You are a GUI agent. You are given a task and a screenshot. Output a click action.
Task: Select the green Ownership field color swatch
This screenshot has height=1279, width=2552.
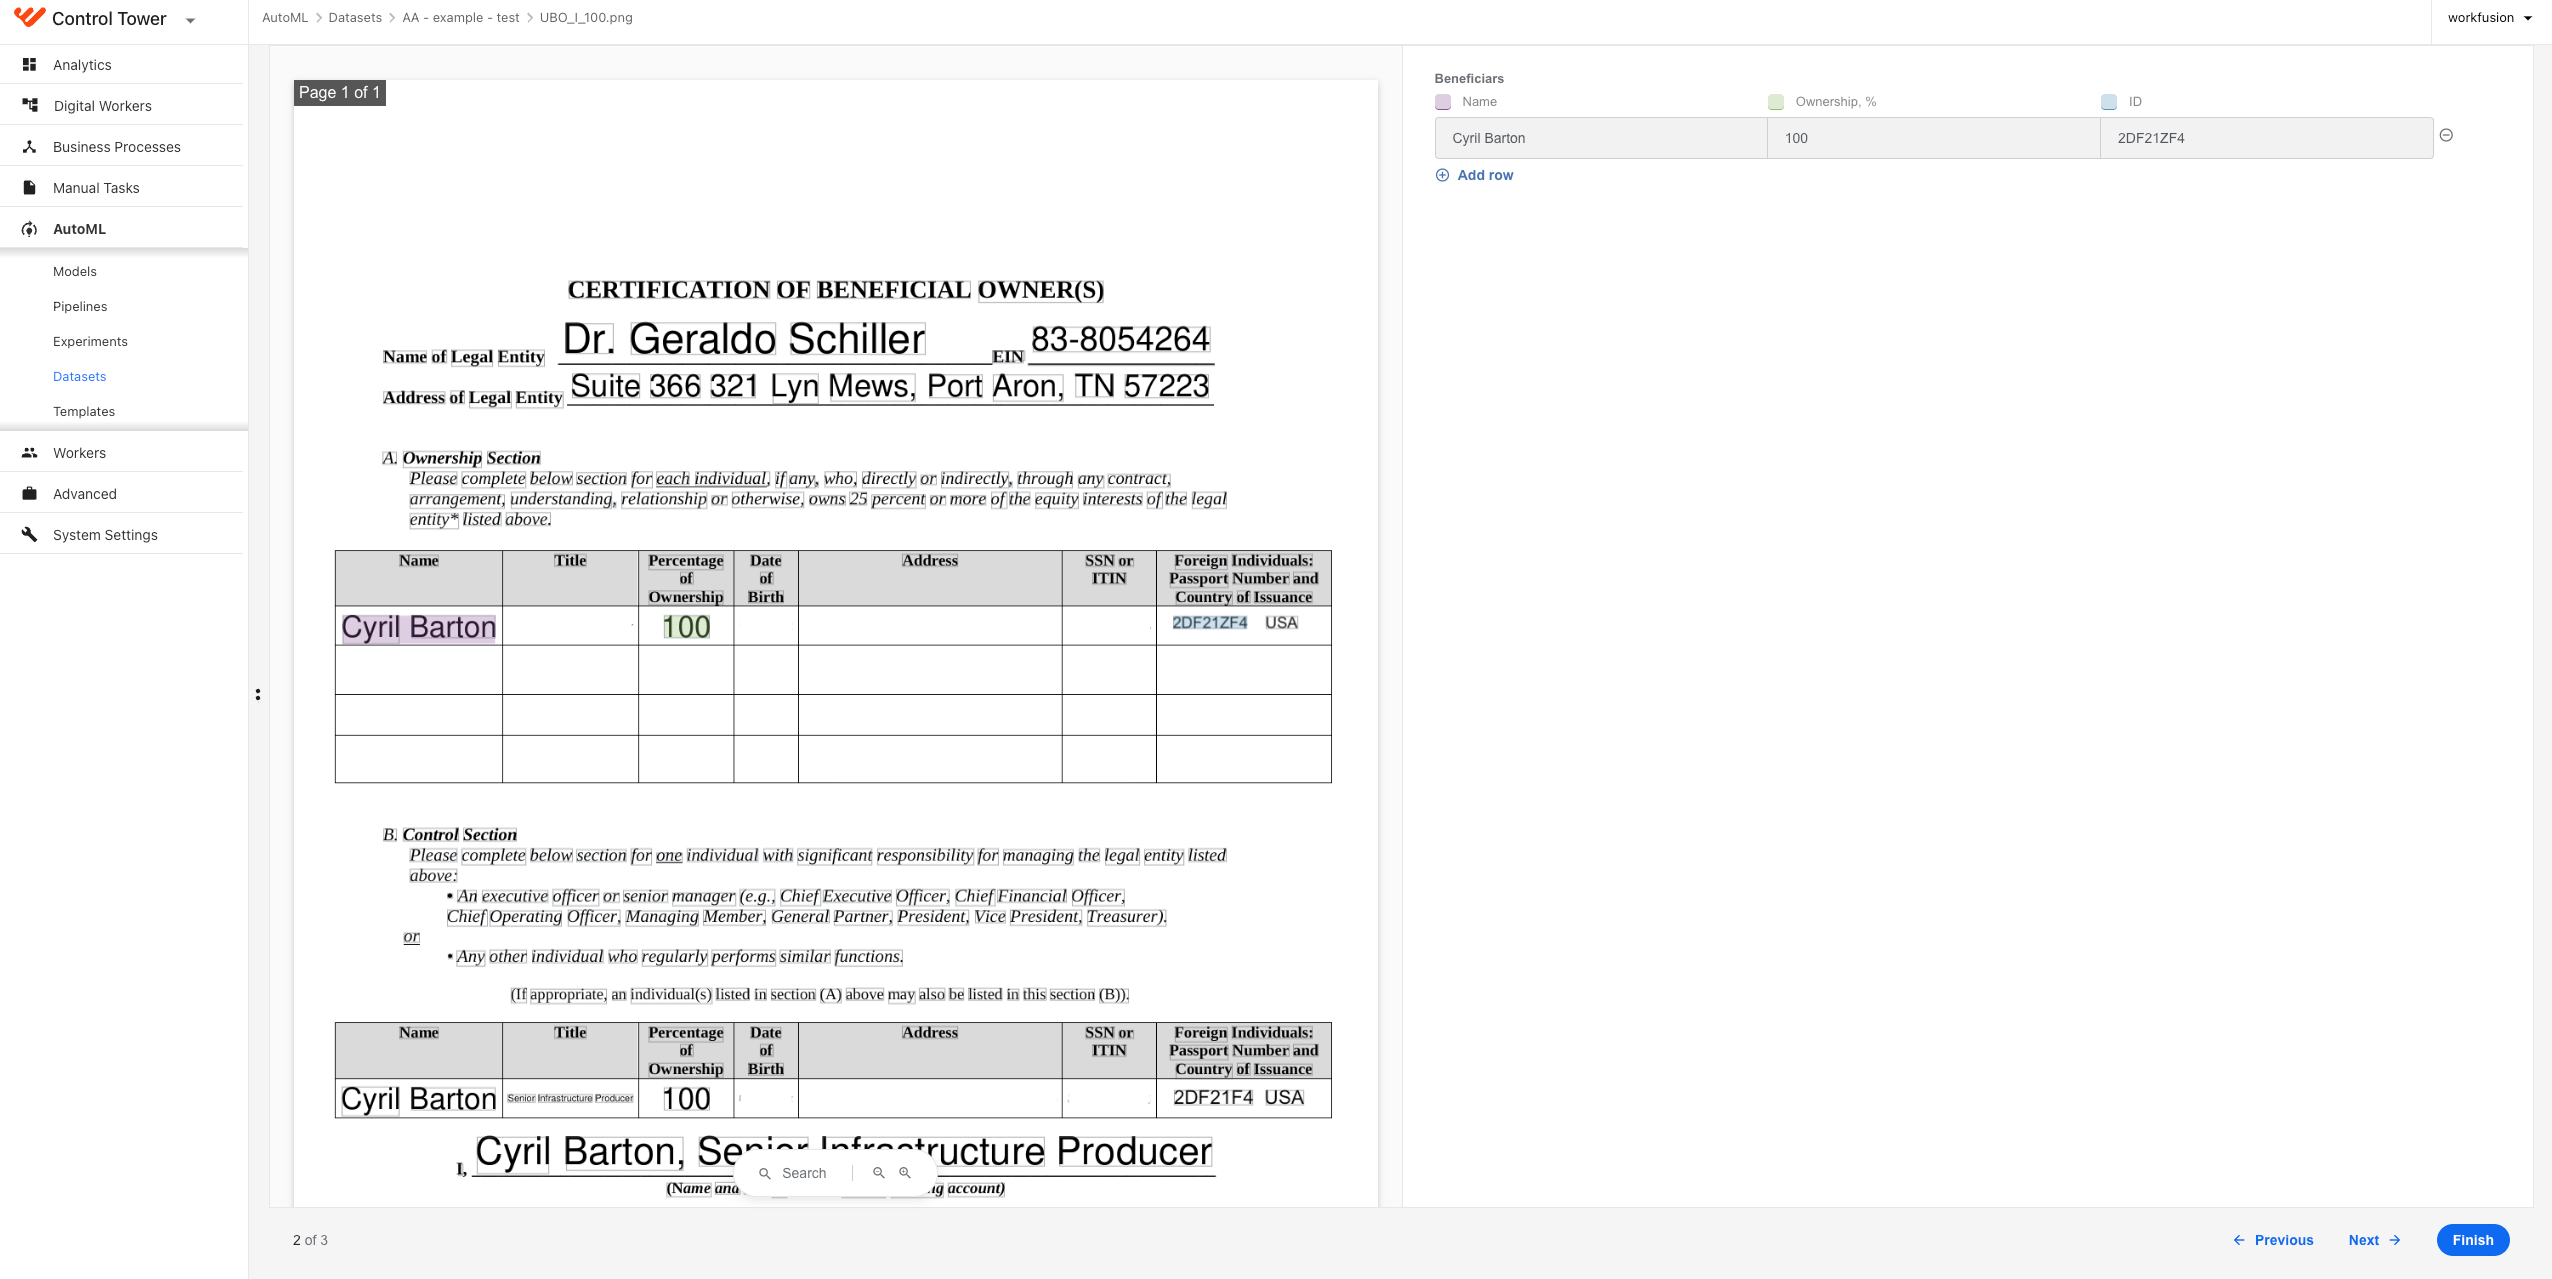point(1776,102)
